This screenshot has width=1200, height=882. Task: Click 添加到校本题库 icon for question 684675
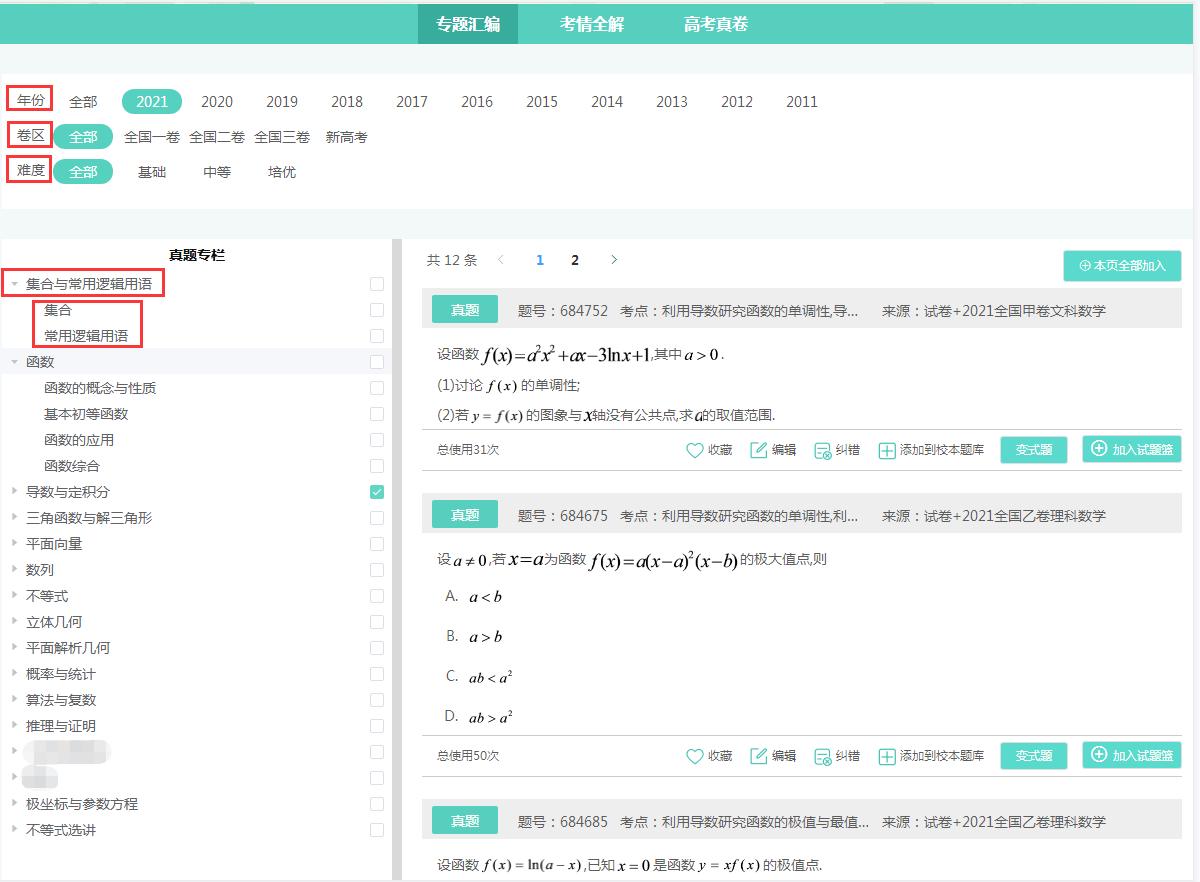click(886, 756)
